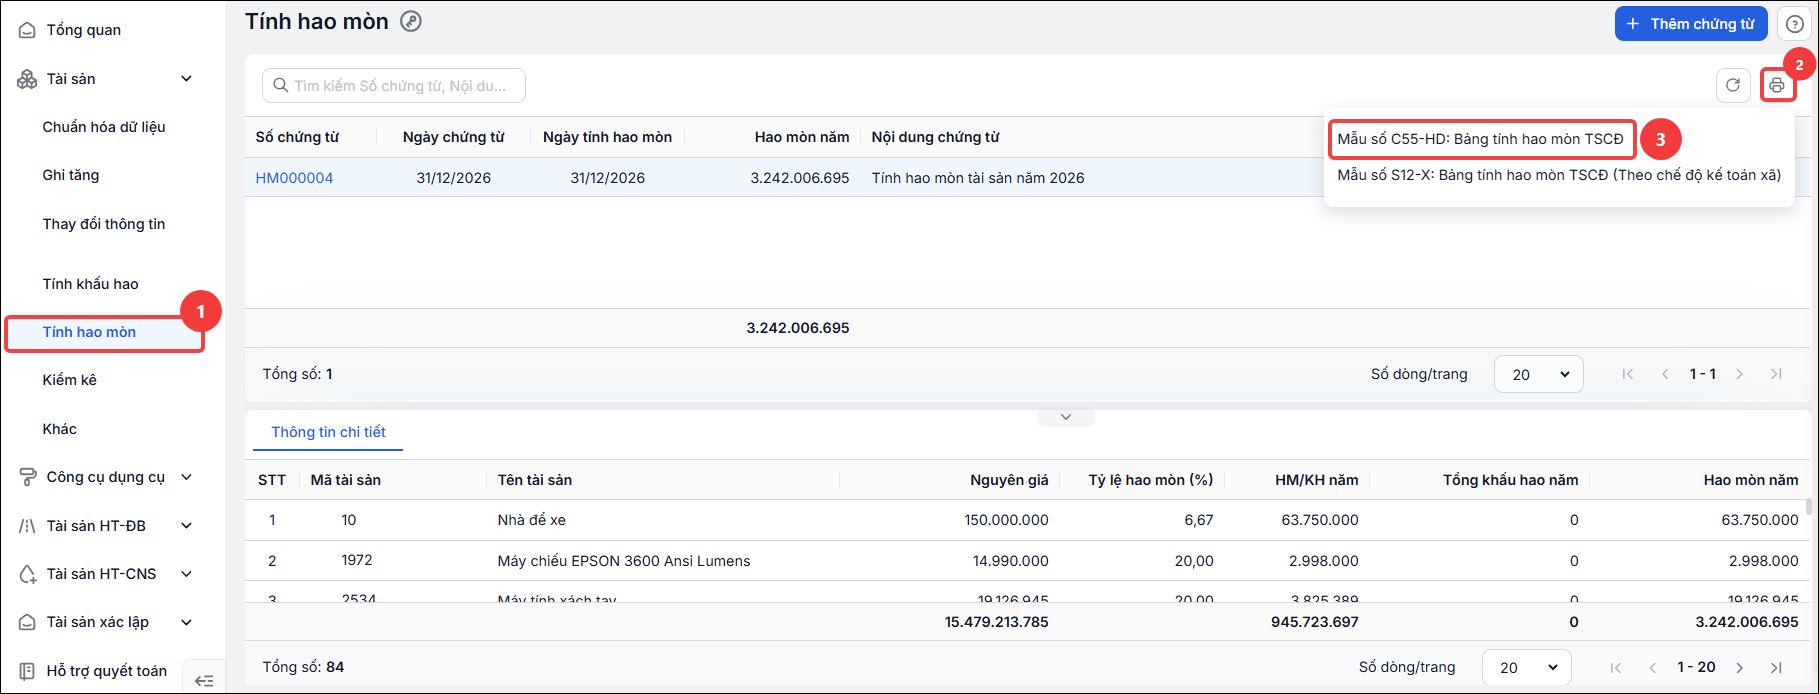
Task: Go to first page of detail table
Action: coord(1616,667)
